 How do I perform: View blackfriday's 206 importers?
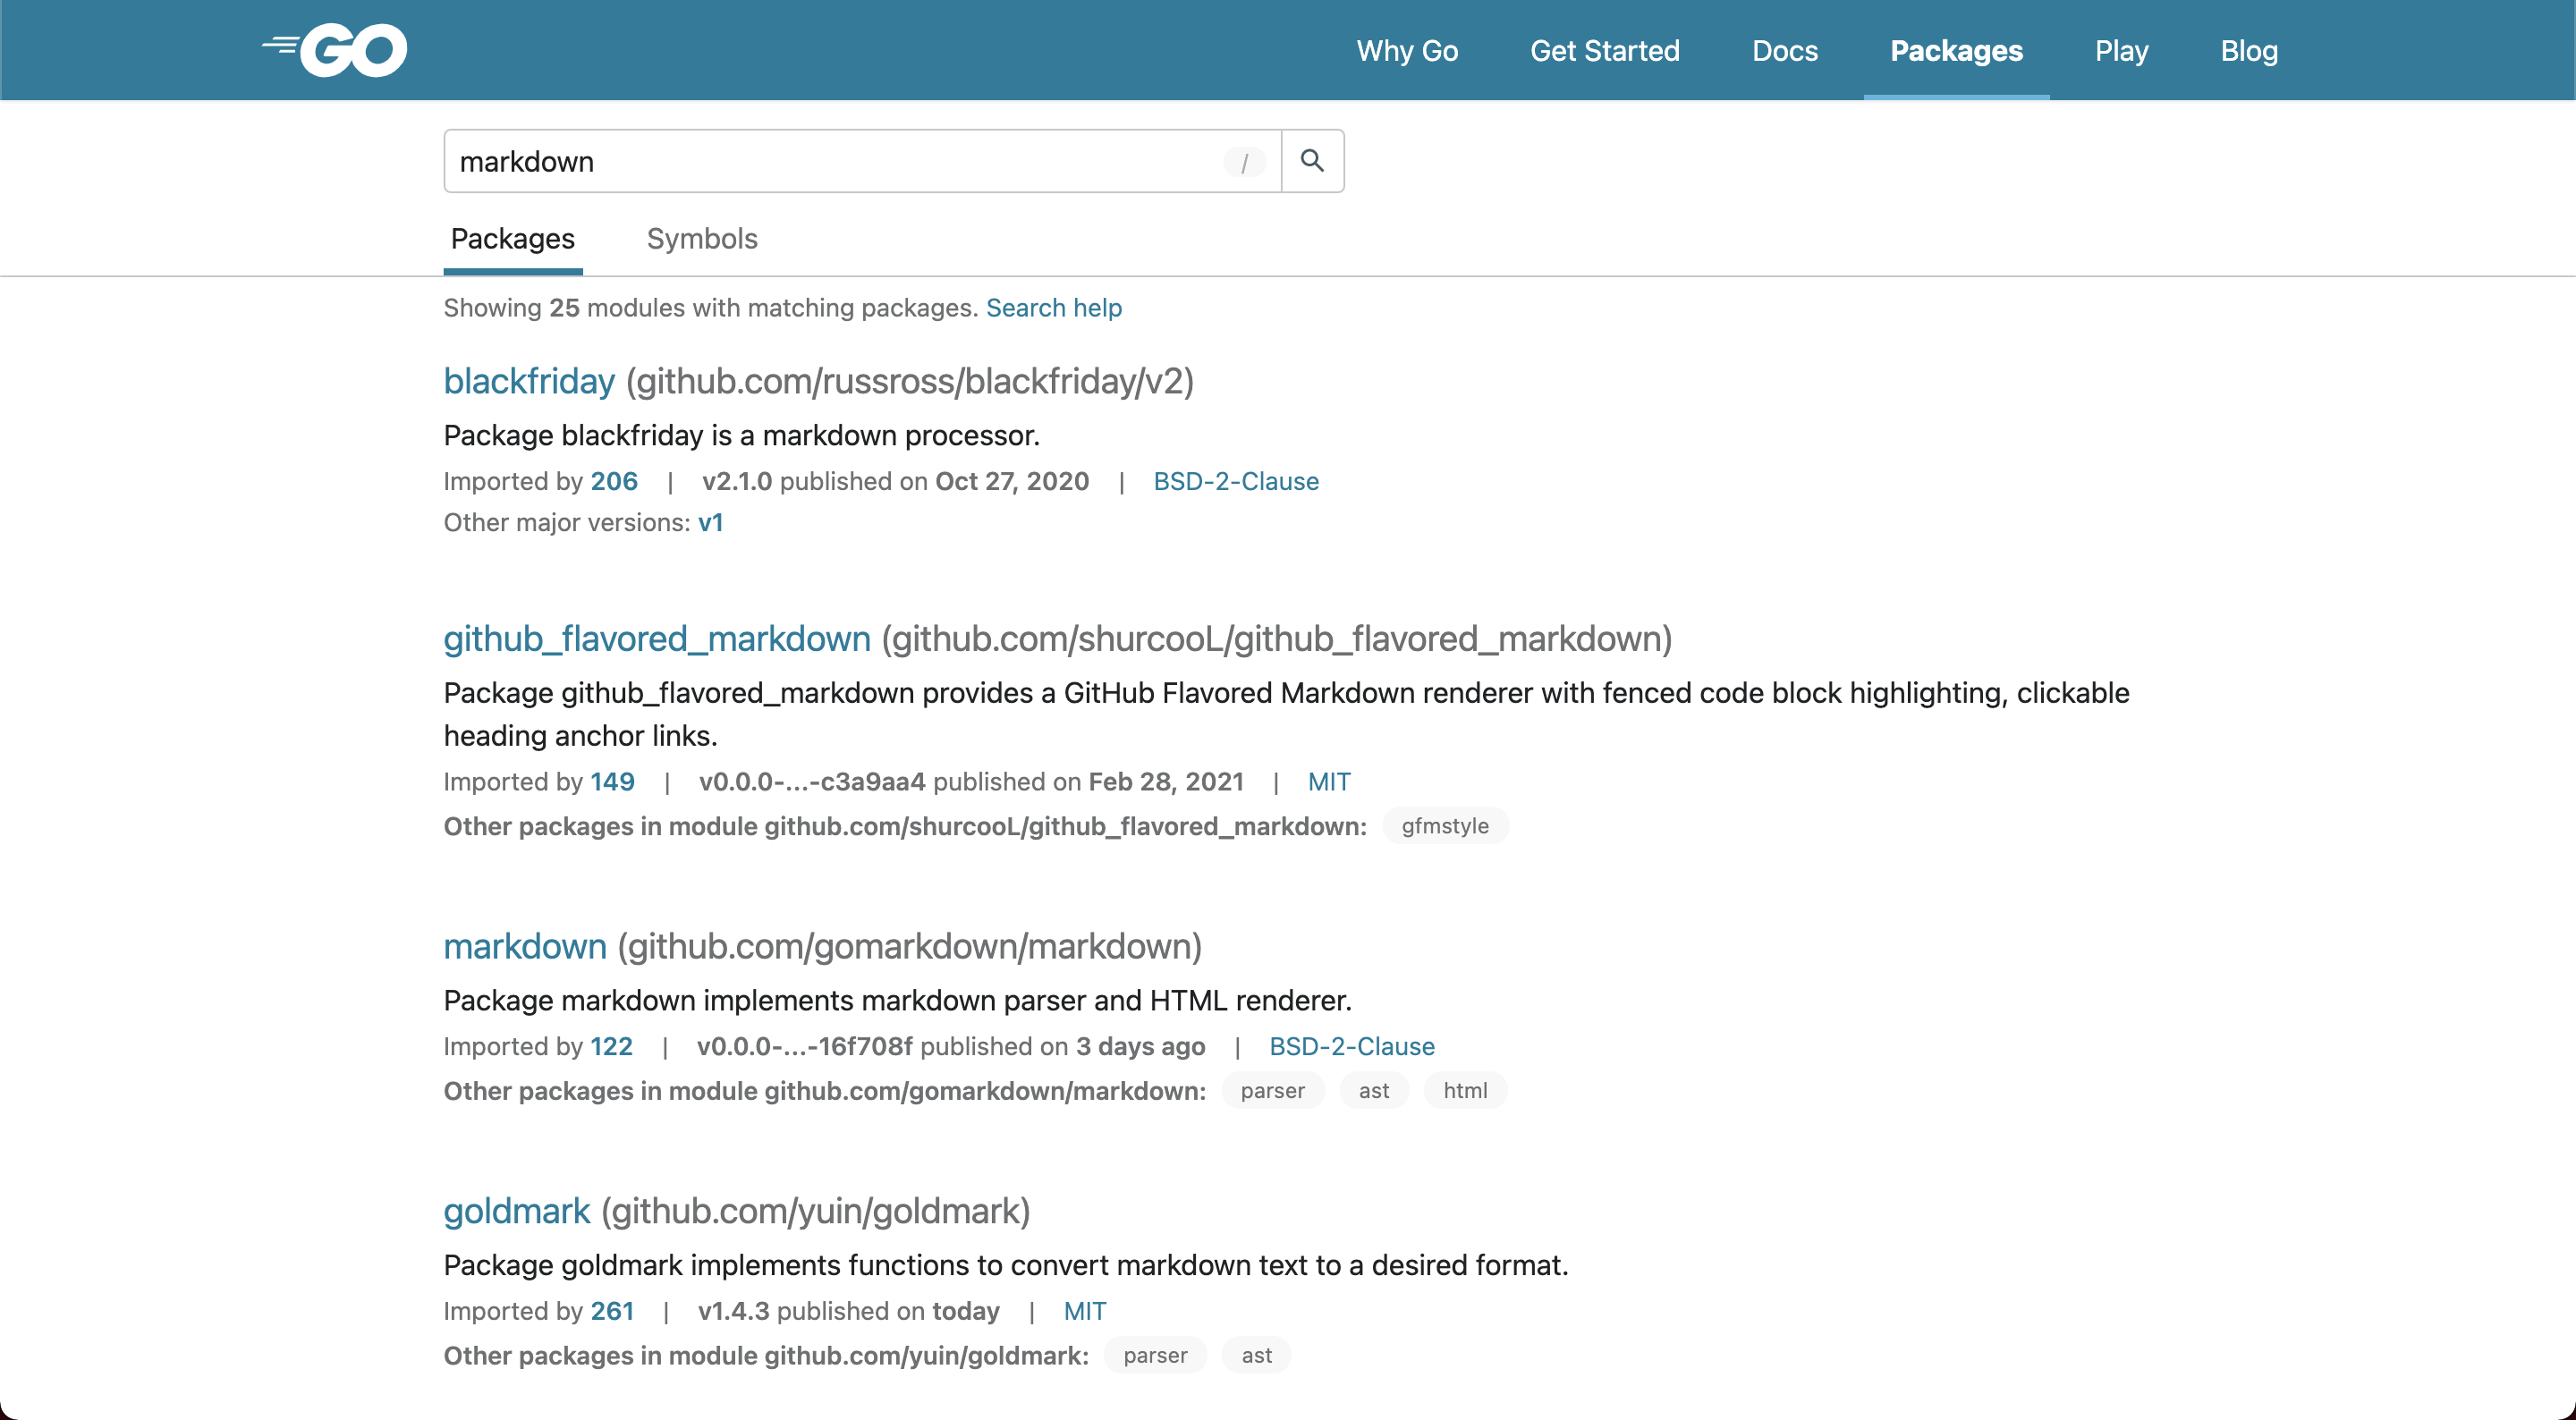point(613,481)
